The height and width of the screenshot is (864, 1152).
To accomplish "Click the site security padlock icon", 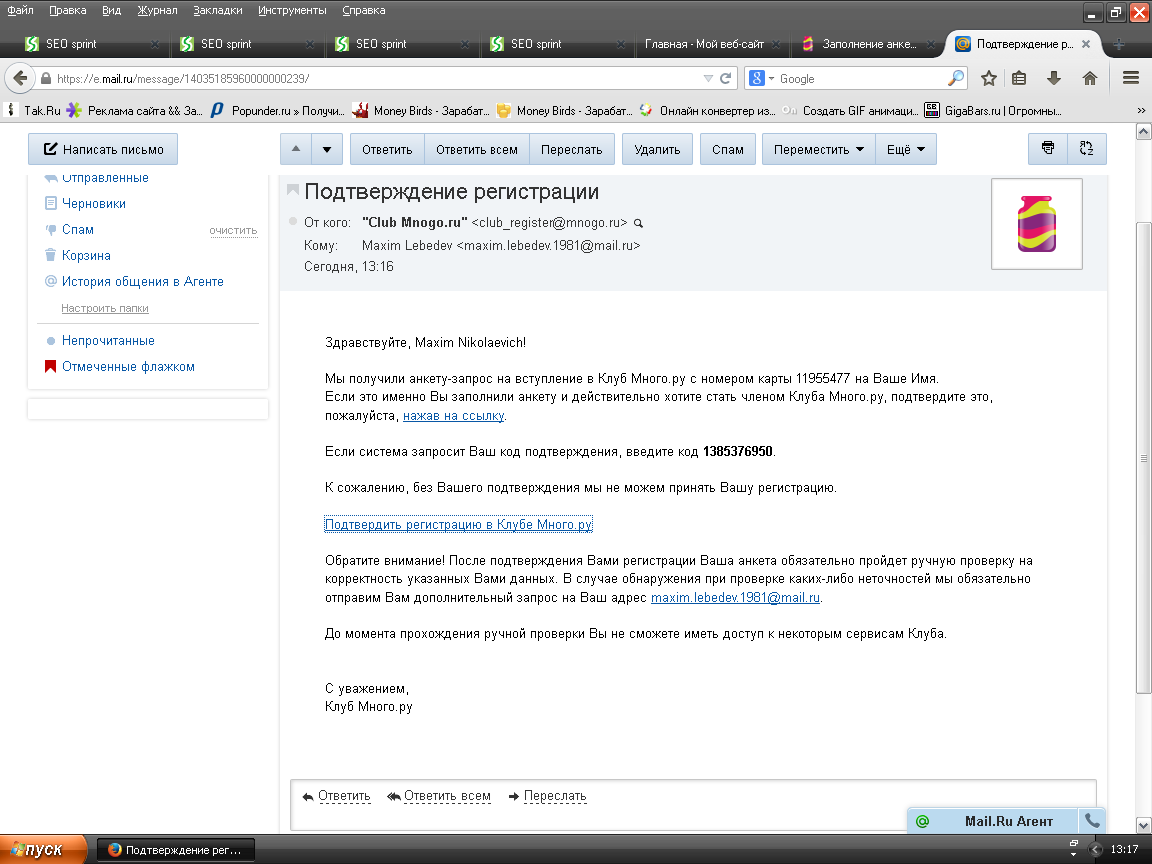I will coord(46,79).
